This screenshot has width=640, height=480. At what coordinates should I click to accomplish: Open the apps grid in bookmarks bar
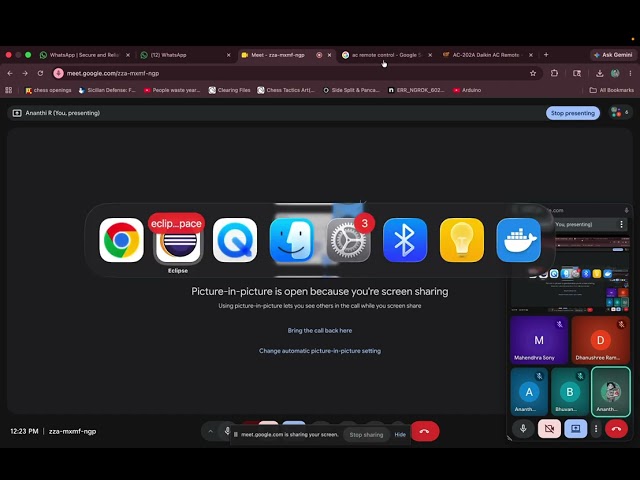[x=9, y=90]
